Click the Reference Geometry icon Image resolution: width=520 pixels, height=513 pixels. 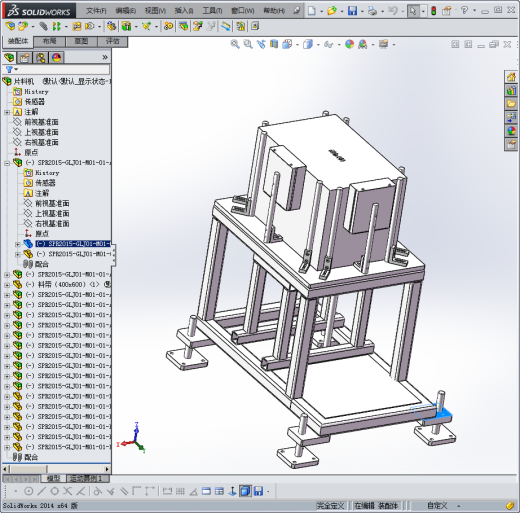pos(146,26)
